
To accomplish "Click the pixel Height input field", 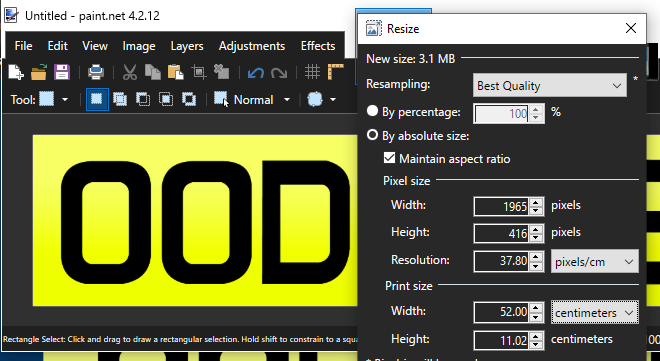I will point(501,233).
